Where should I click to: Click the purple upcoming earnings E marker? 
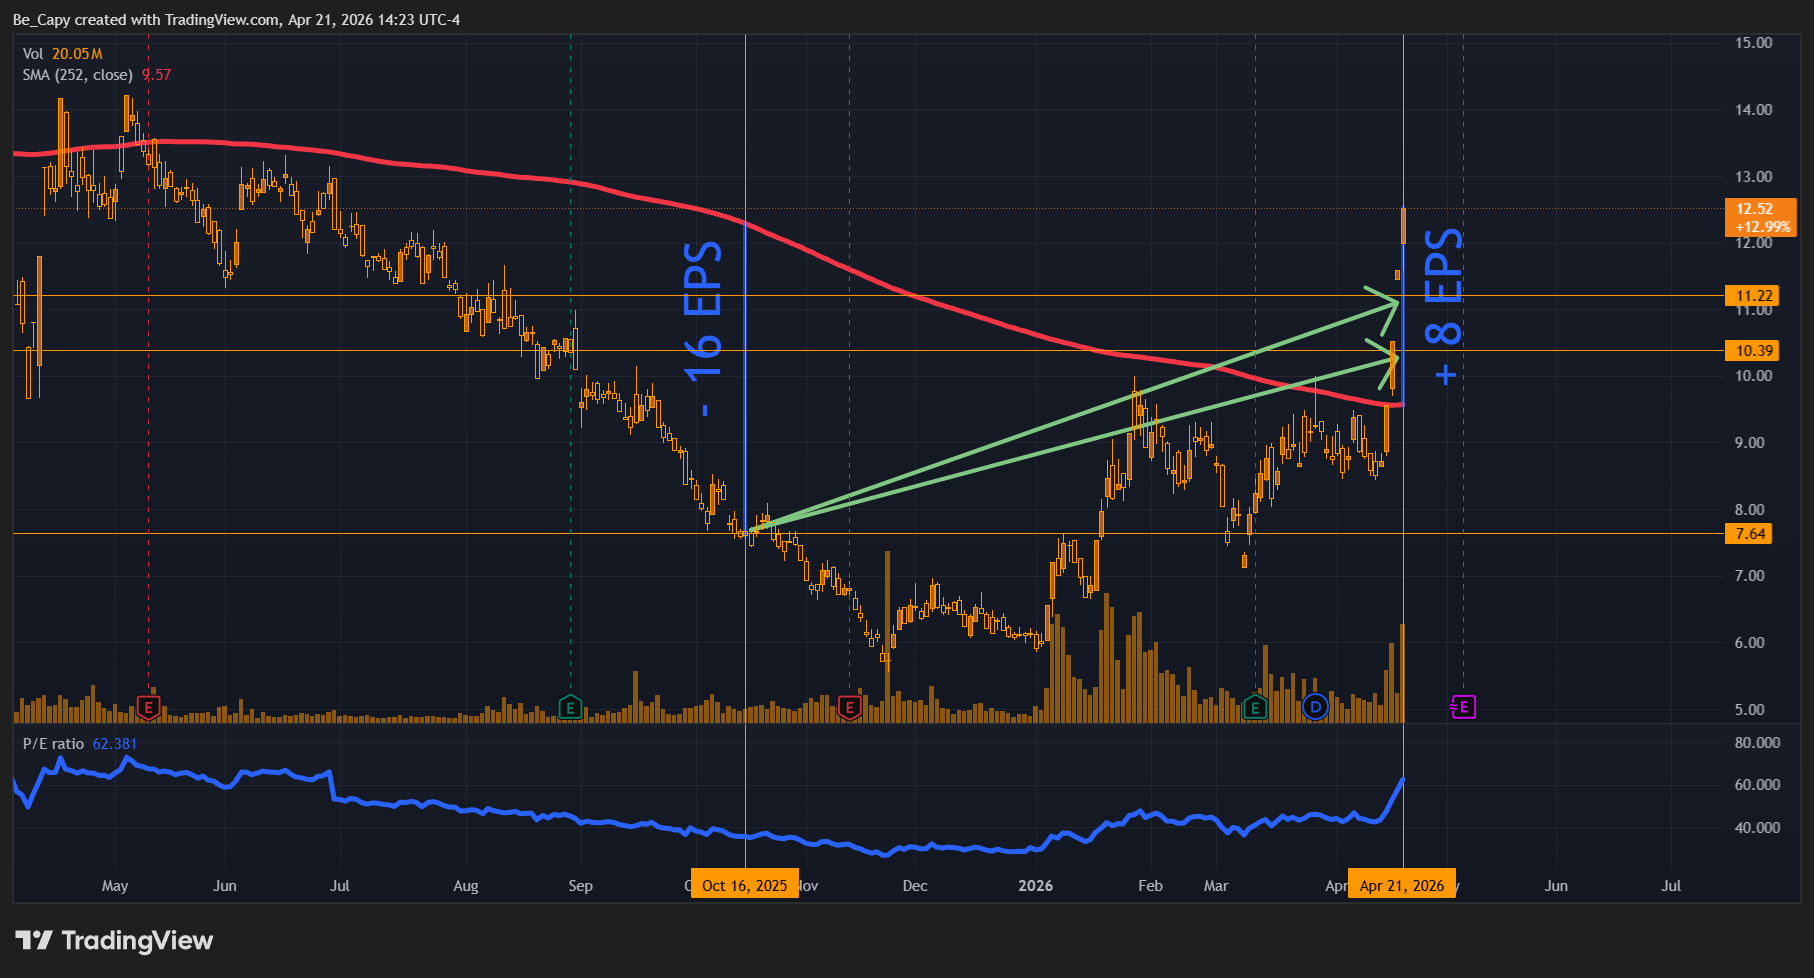[1463, 708]
